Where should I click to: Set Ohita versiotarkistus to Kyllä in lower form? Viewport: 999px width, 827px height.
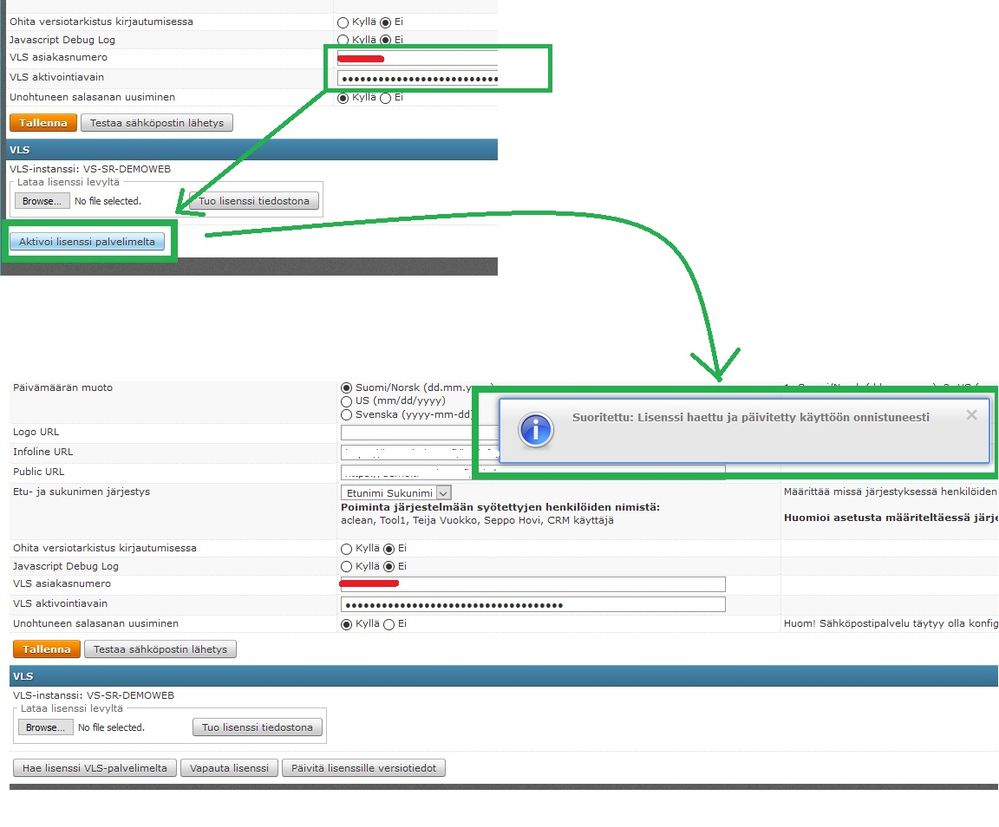pyautogui.click(x=347, y=549)
